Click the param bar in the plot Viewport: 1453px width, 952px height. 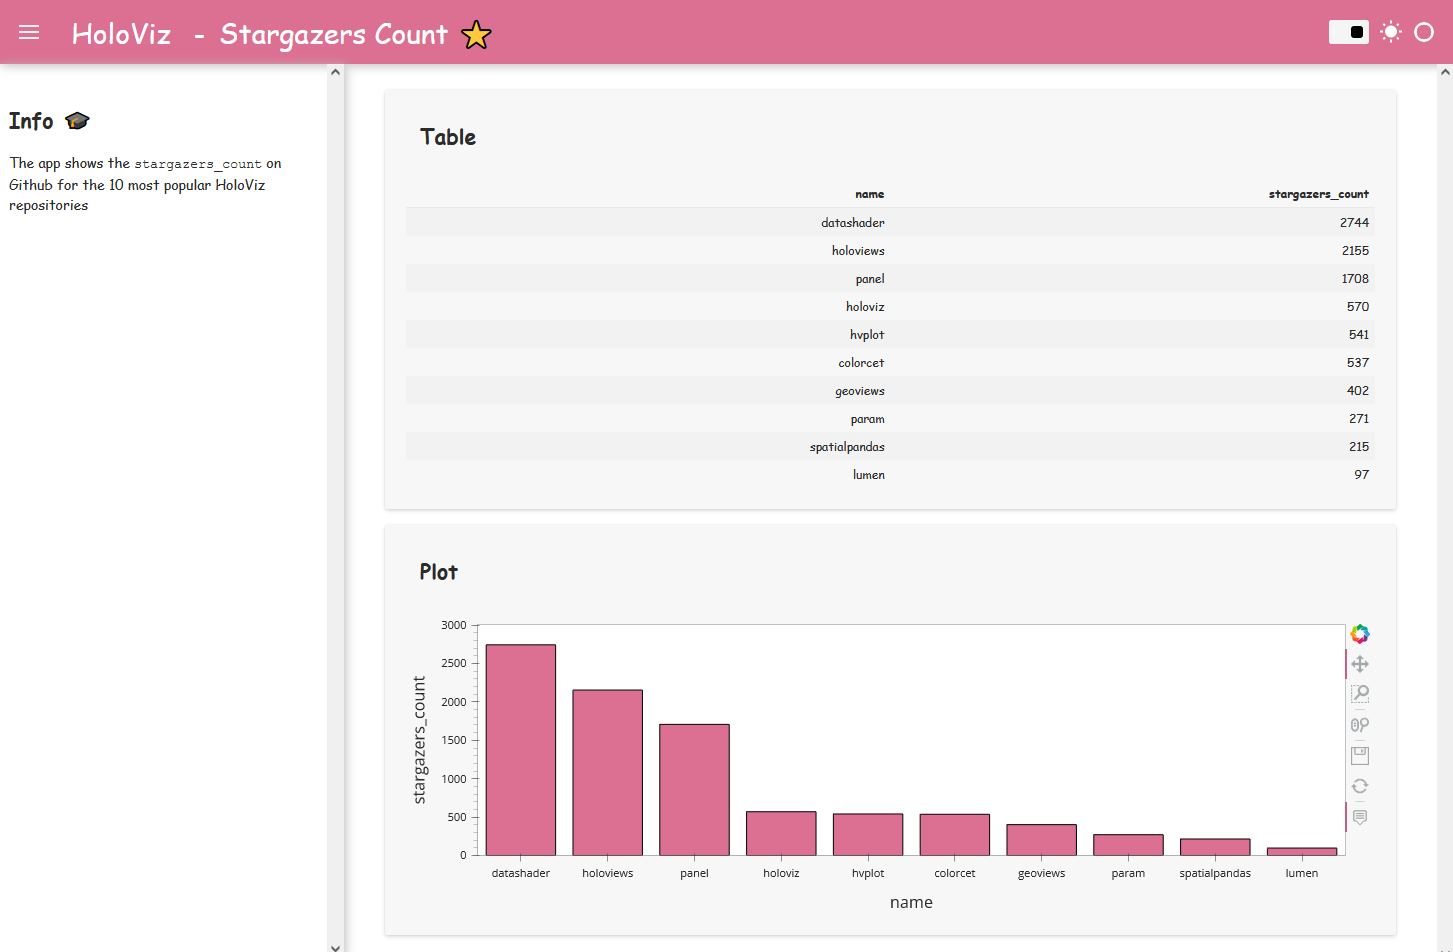click(1128, 845)
